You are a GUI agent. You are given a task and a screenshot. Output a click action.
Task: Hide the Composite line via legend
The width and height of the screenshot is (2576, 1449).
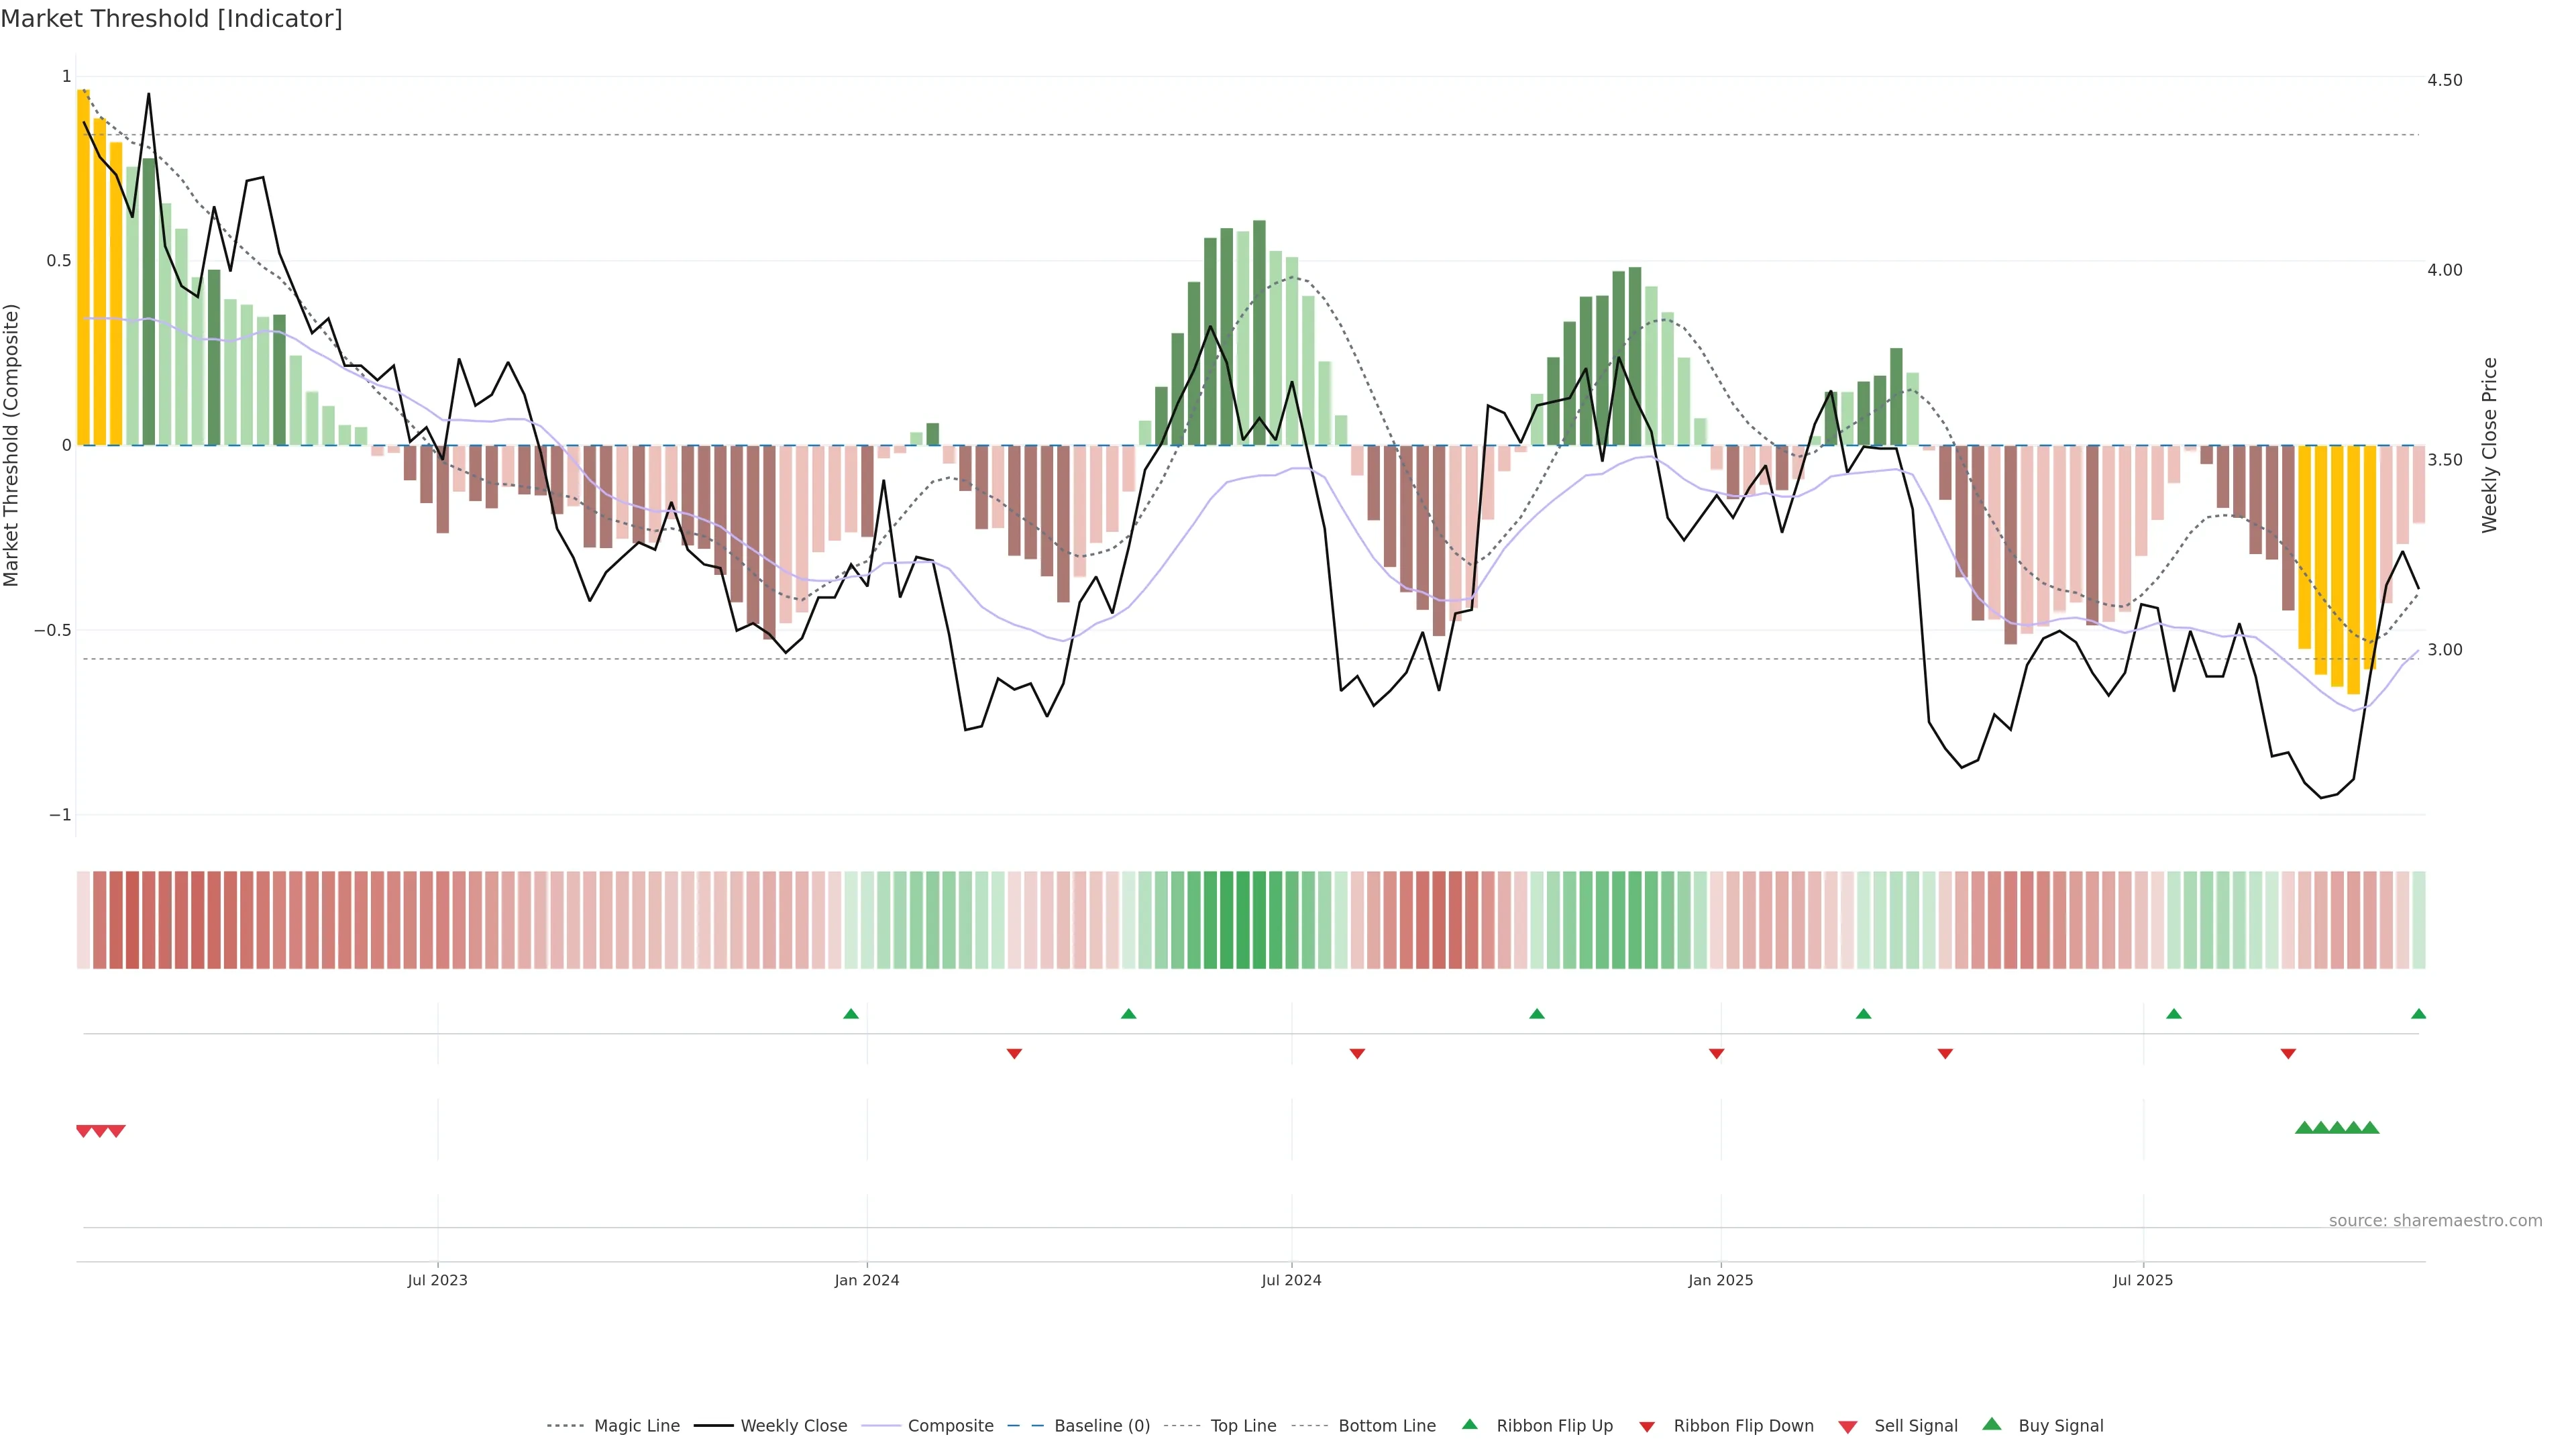950,1426
